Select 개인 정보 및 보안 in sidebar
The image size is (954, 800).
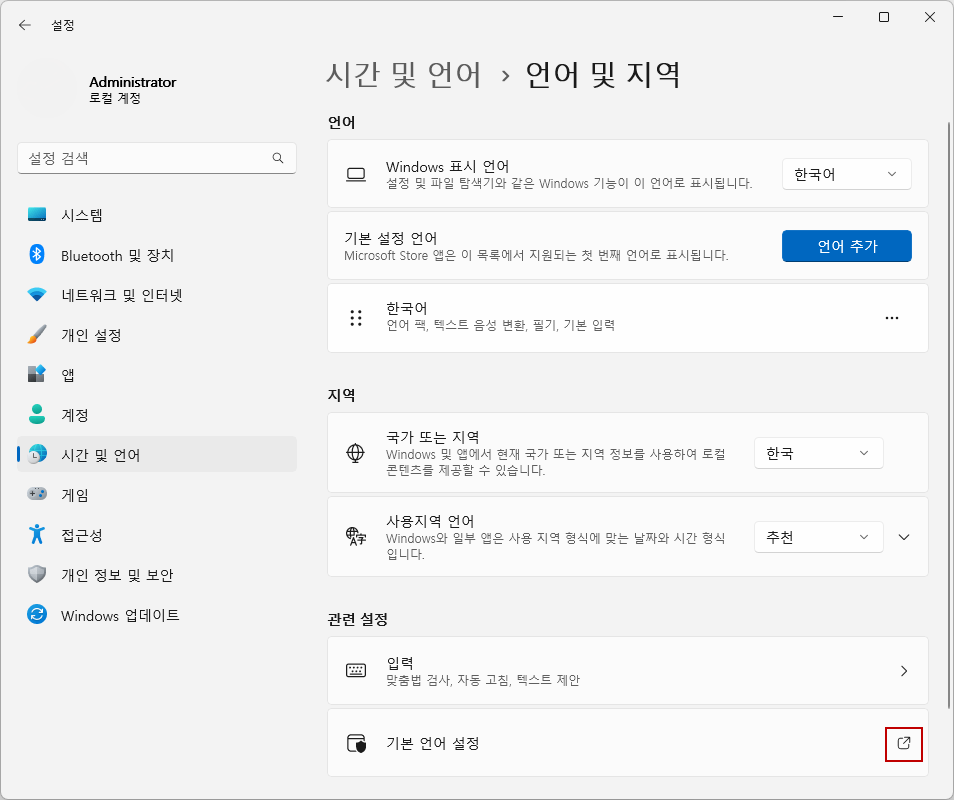157,575
